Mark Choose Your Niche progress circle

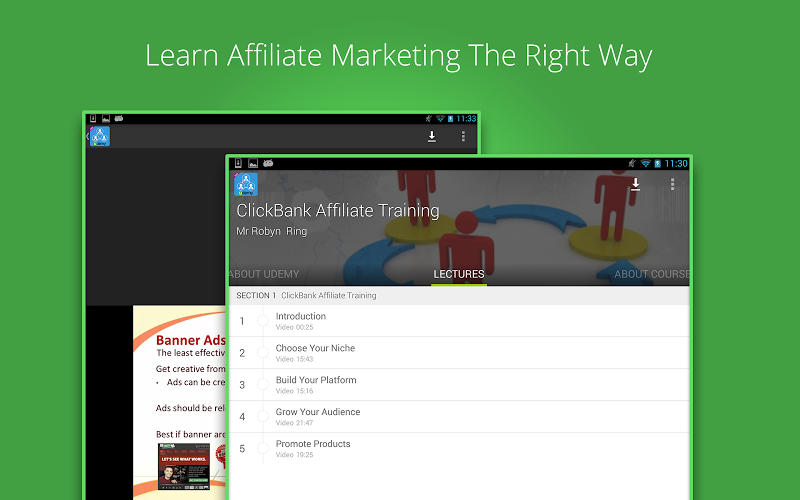263,353
